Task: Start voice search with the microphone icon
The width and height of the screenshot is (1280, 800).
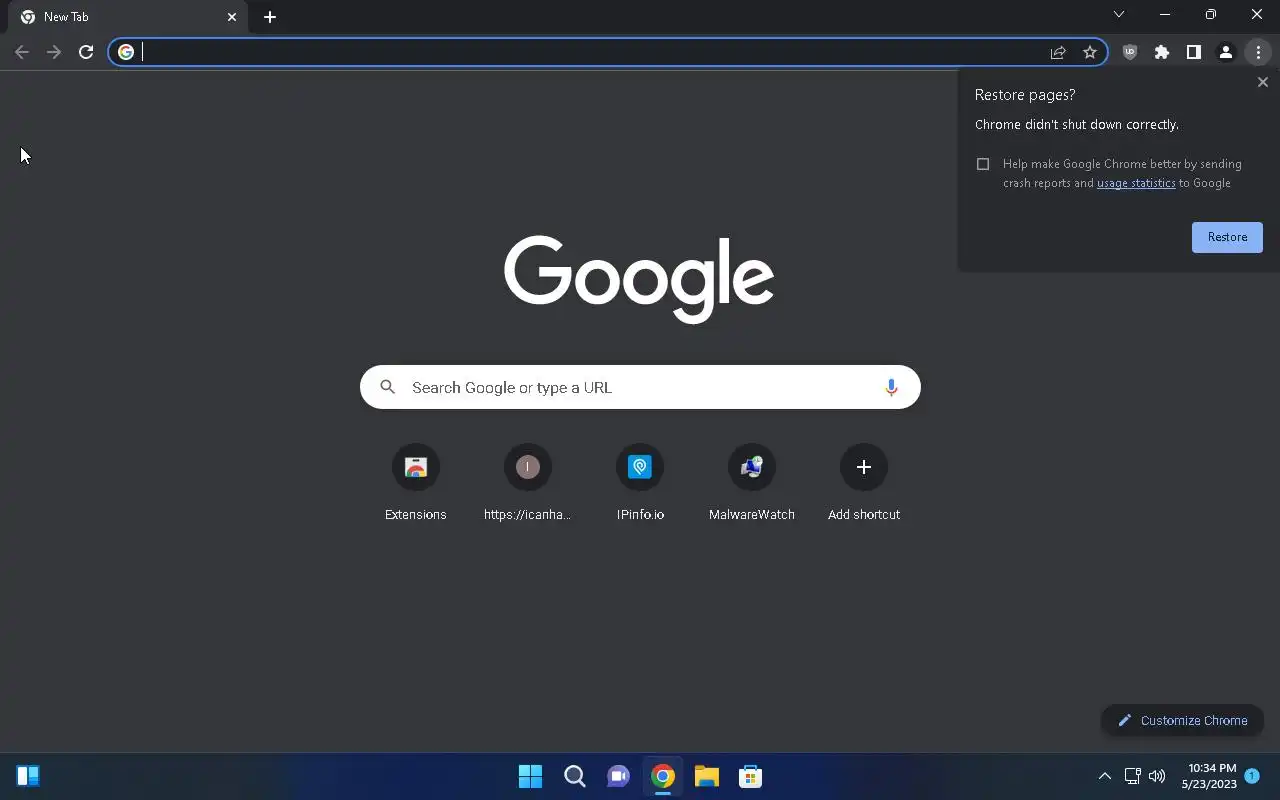Action: point(891,387)
